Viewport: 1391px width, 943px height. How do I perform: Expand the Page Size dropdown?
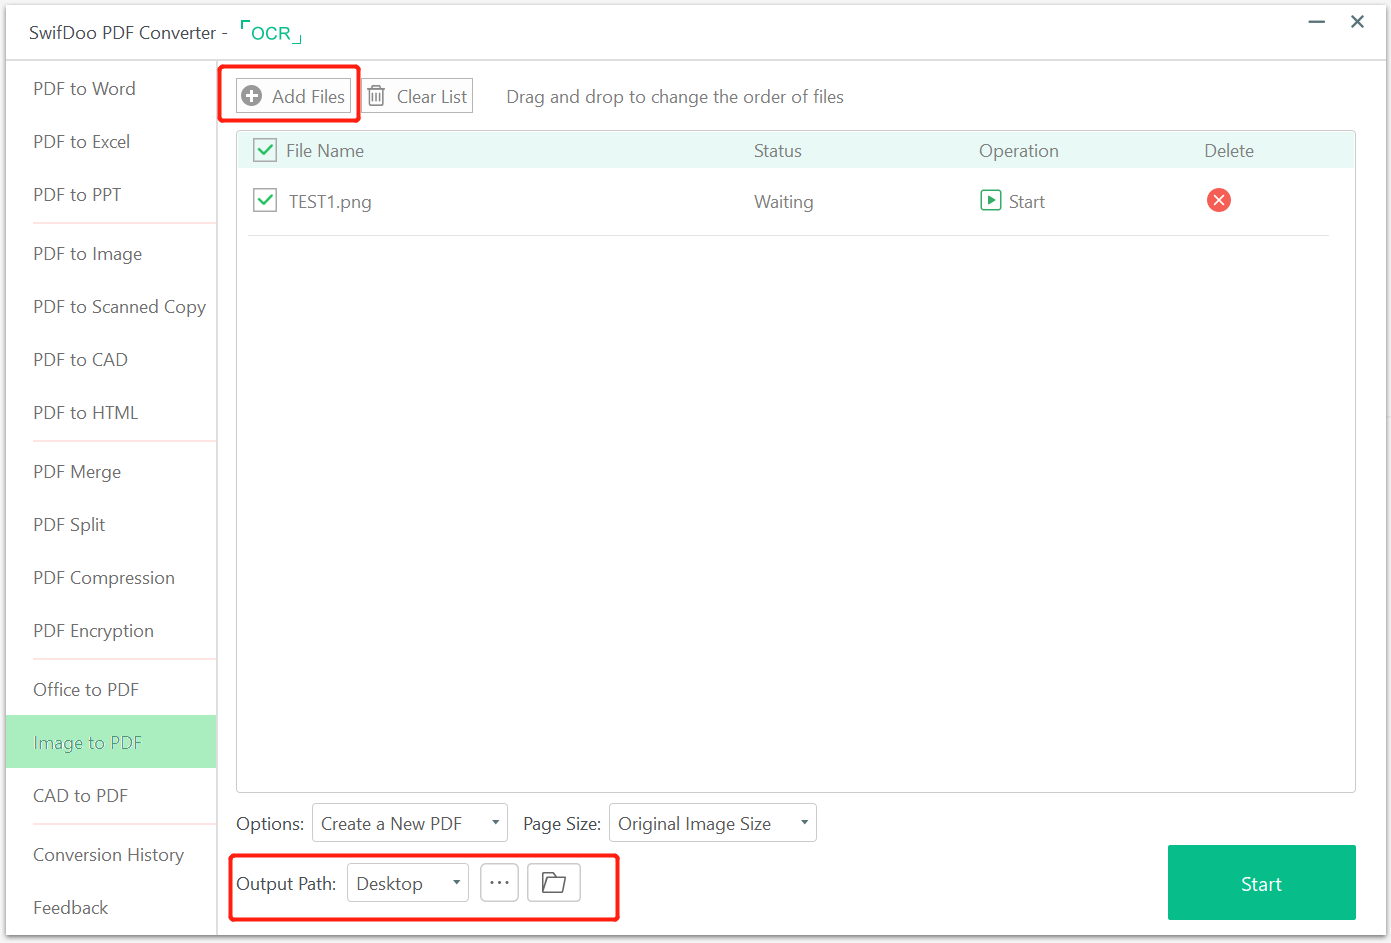pyautogui.click(x=713, y=823)
